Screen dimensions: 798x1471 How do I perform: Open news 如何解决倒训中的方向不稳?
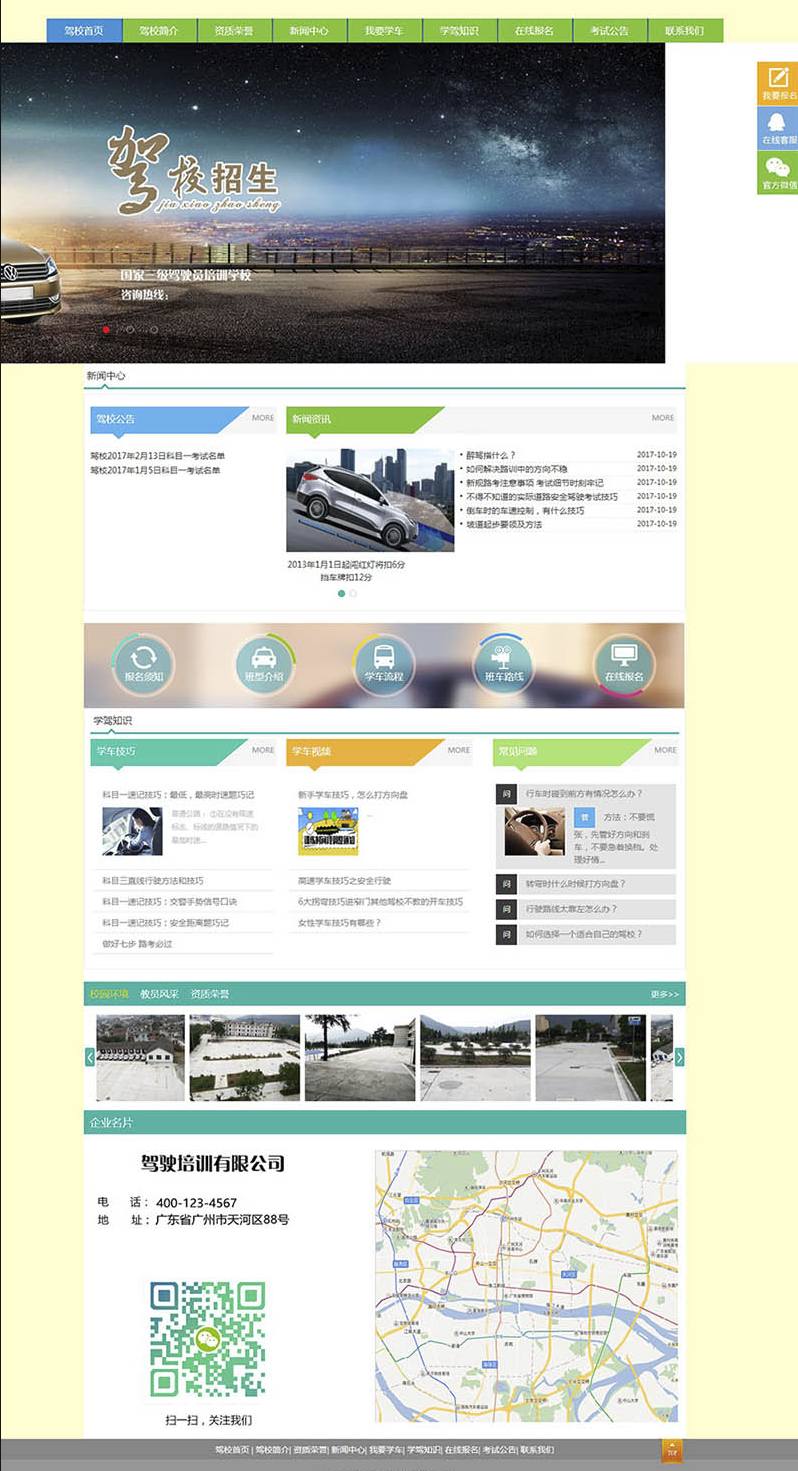tap(516, 469)
